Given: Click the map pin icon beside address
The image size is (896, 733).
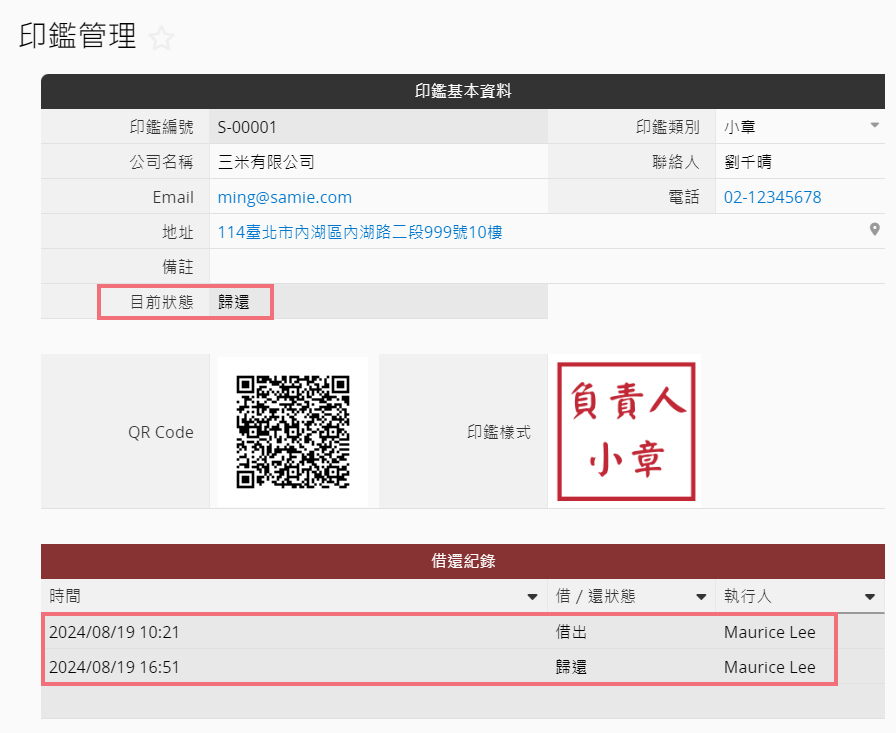Looking at the screenshot, I should pyautogui.click(x=875, y=230).
